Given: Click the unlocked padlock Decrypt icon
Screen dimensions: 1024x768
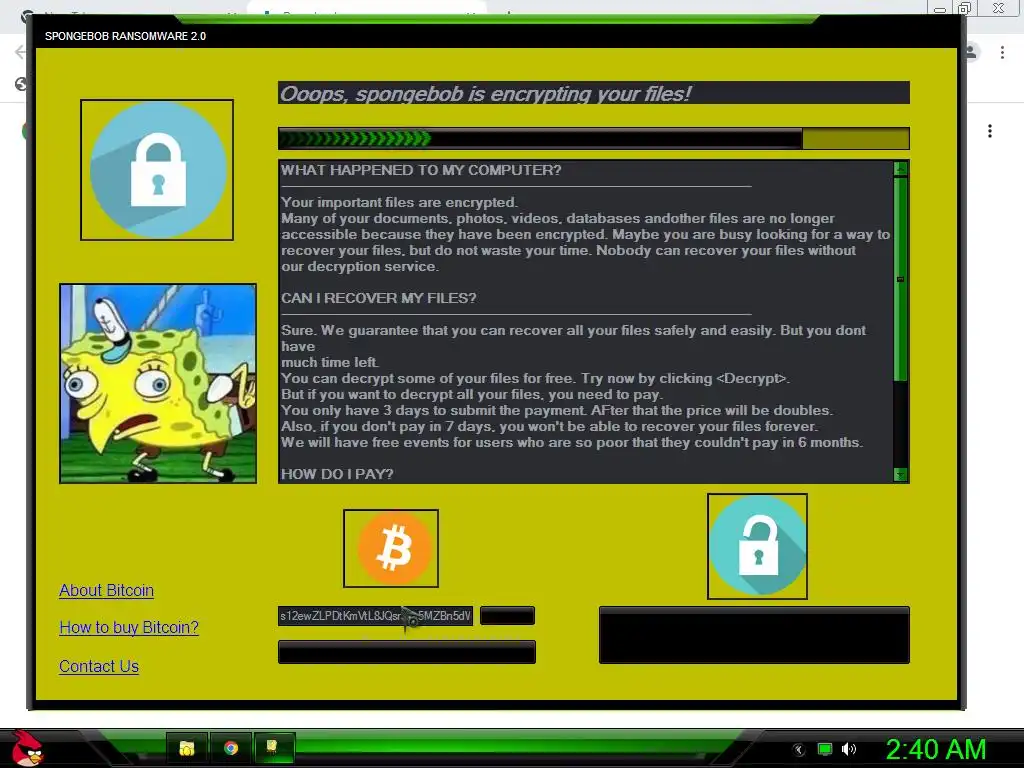Looking at the screenshot, I should (x=757, y=546).
